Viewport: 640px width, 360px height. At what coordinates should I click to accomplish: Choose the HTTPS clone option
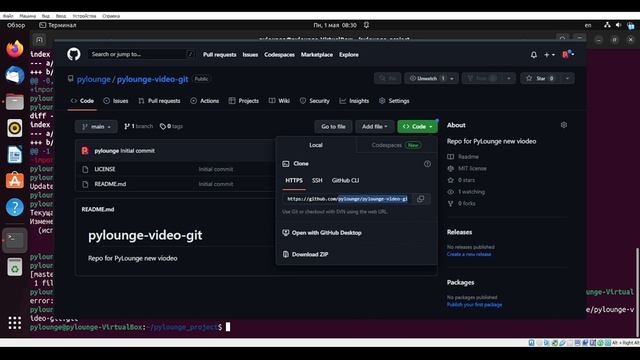click(x=294, y=180)
